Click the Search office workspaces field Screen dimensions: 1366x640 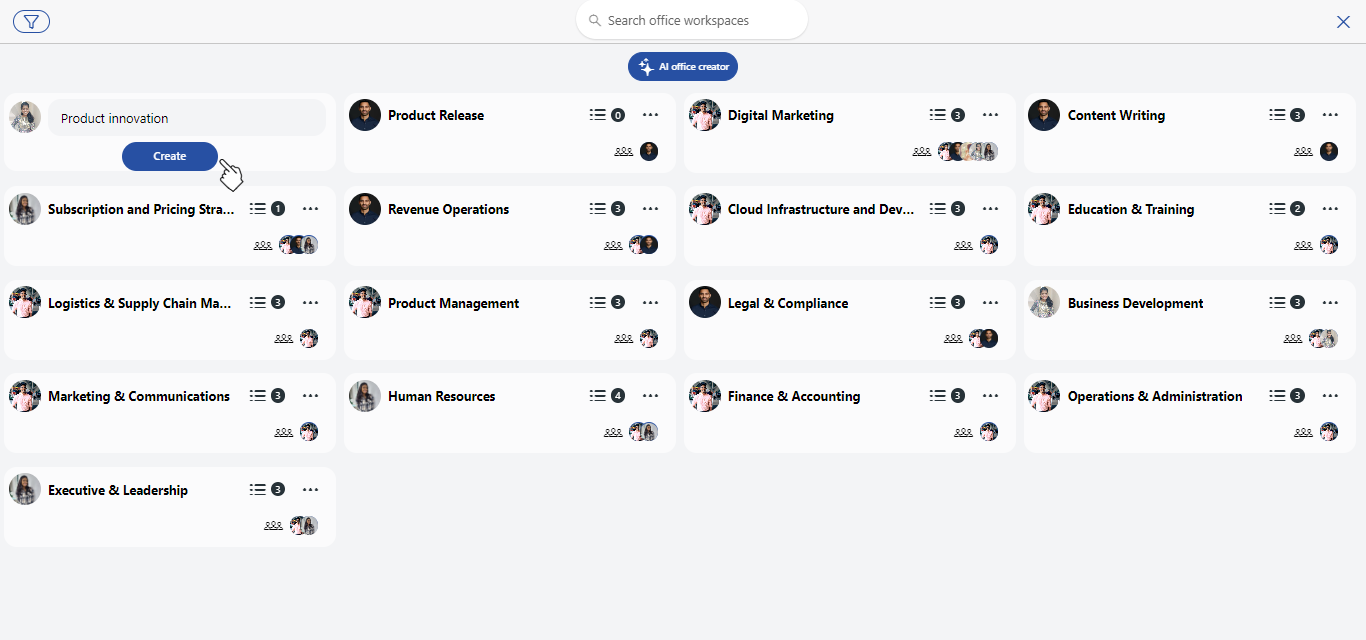coord(692,20)
